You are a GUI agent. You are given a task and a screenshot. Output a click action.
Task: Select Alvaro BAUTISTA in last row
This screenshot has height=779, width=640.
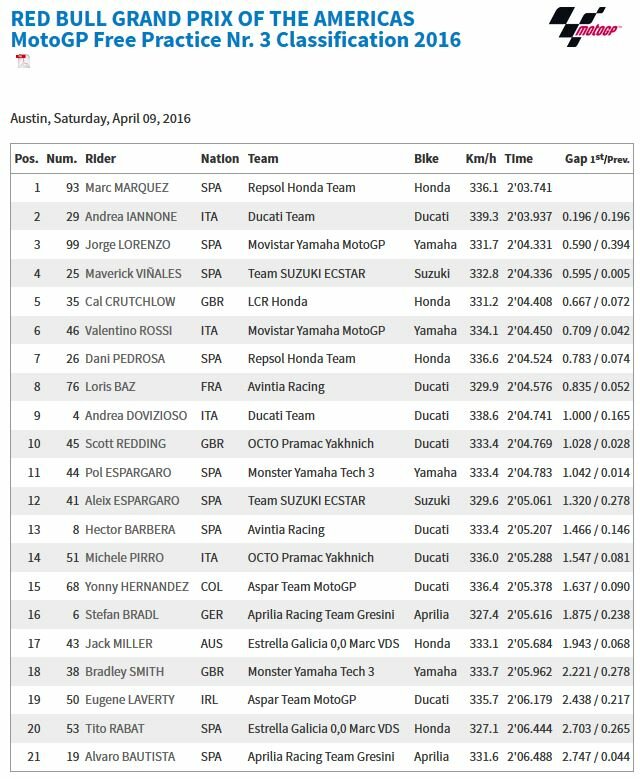tap(130, 757)
